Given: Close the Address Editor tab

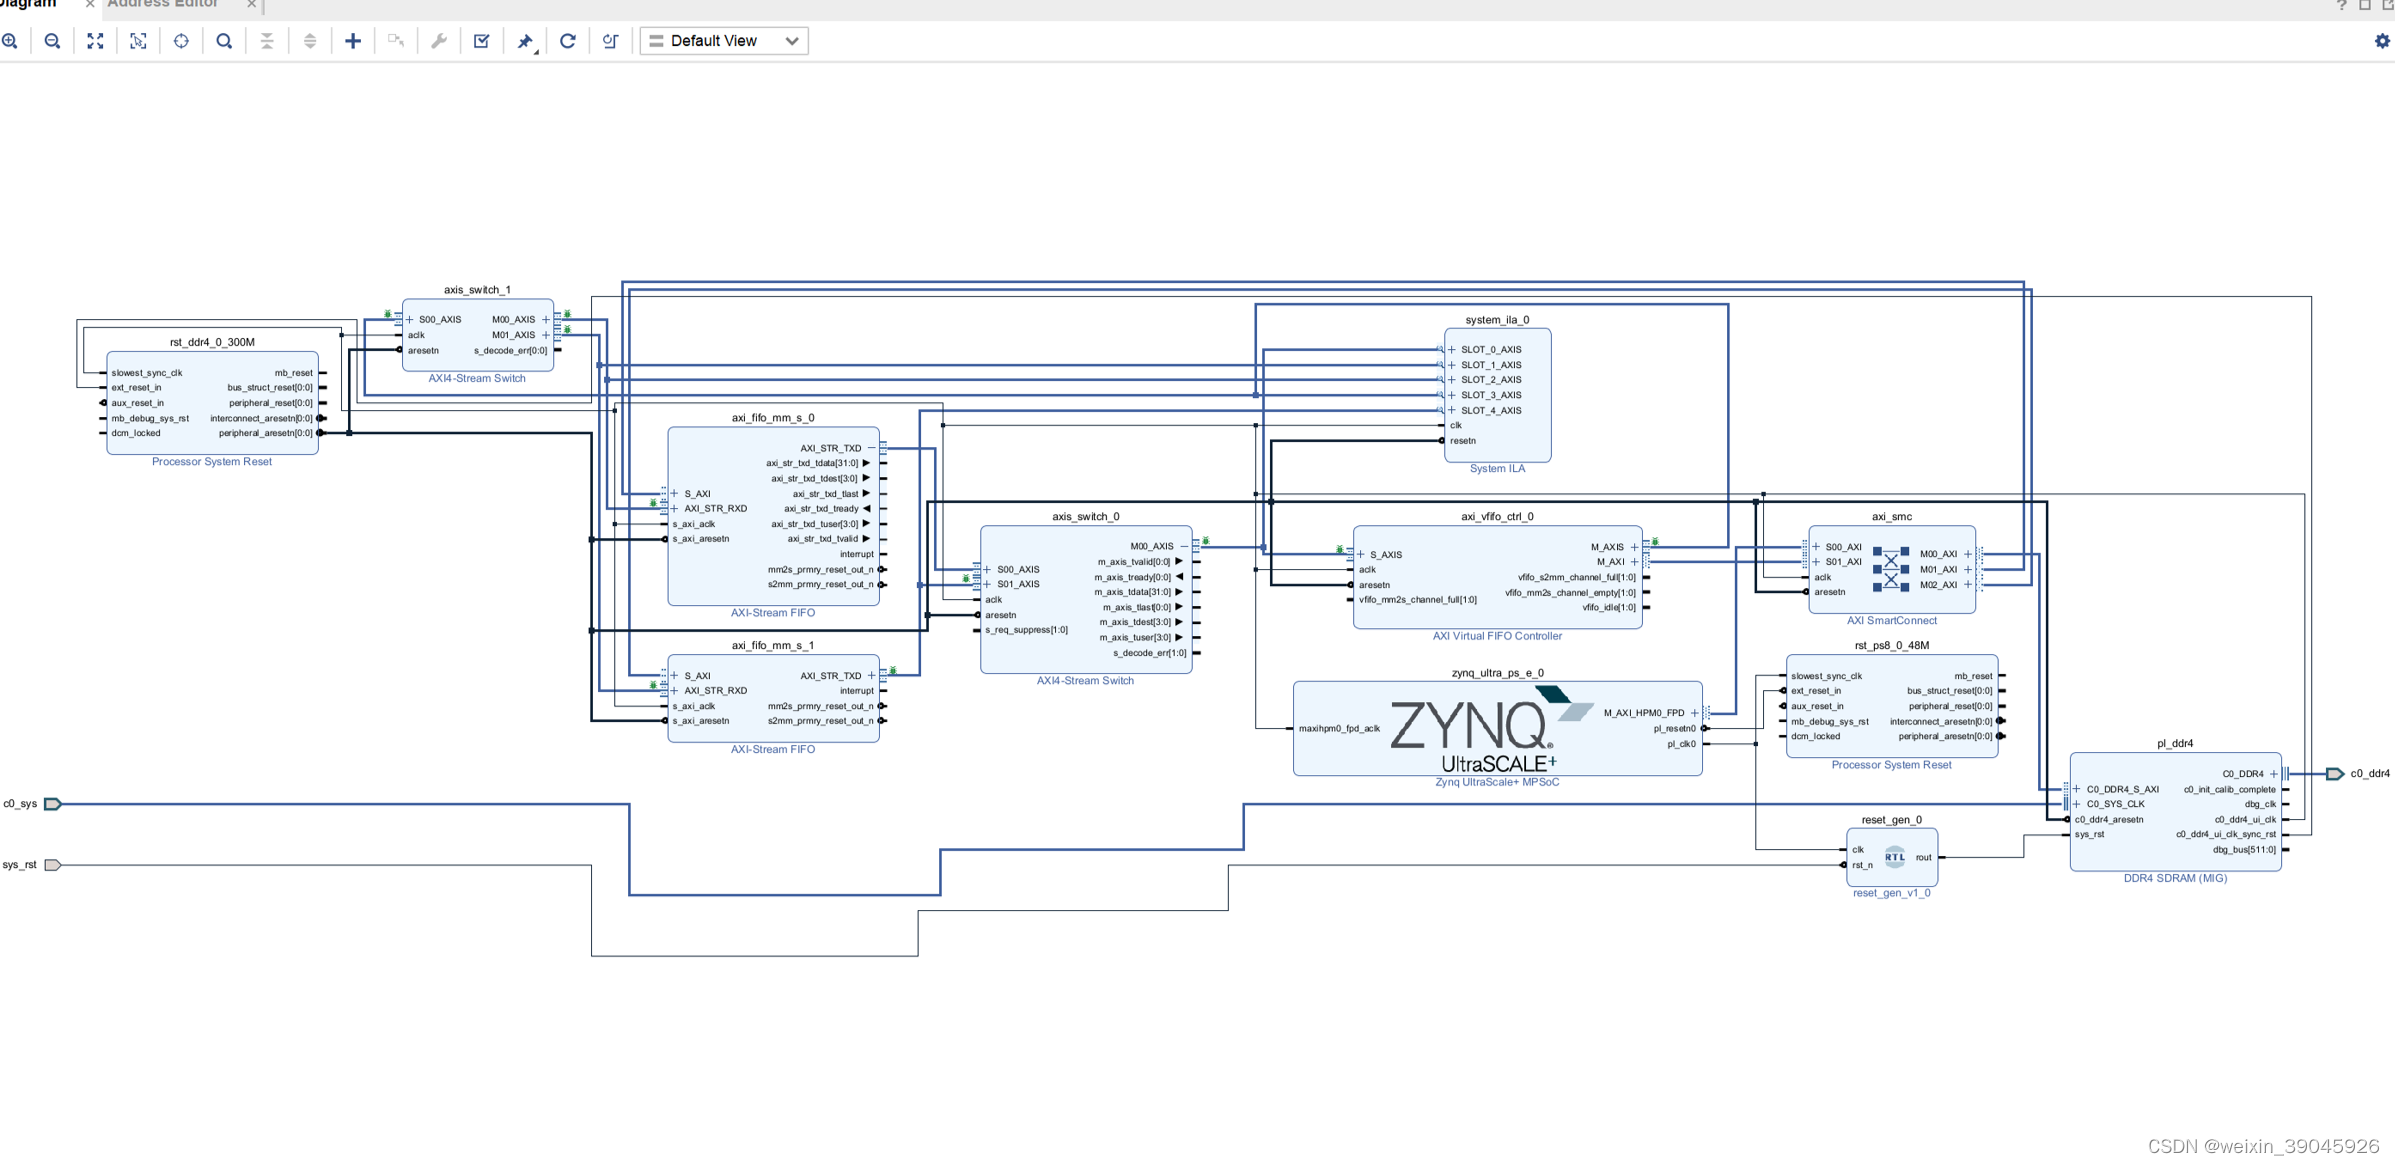Looking at the screenshot, I should click(251, 5).
